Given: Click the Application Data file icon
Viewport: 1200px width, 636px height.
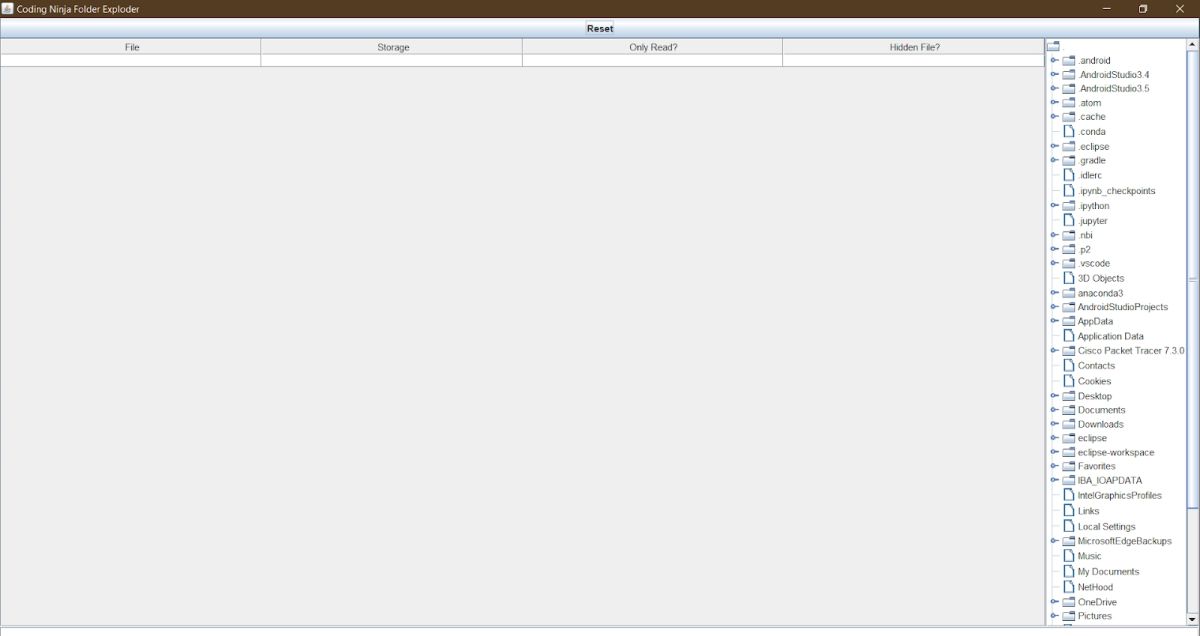Looking at the screenshot, I should [x=1069, y=336].
